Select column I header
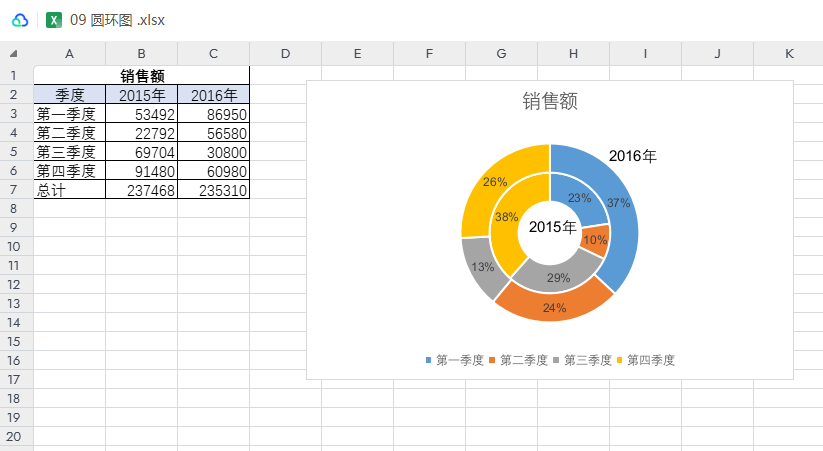 [645, 54]
